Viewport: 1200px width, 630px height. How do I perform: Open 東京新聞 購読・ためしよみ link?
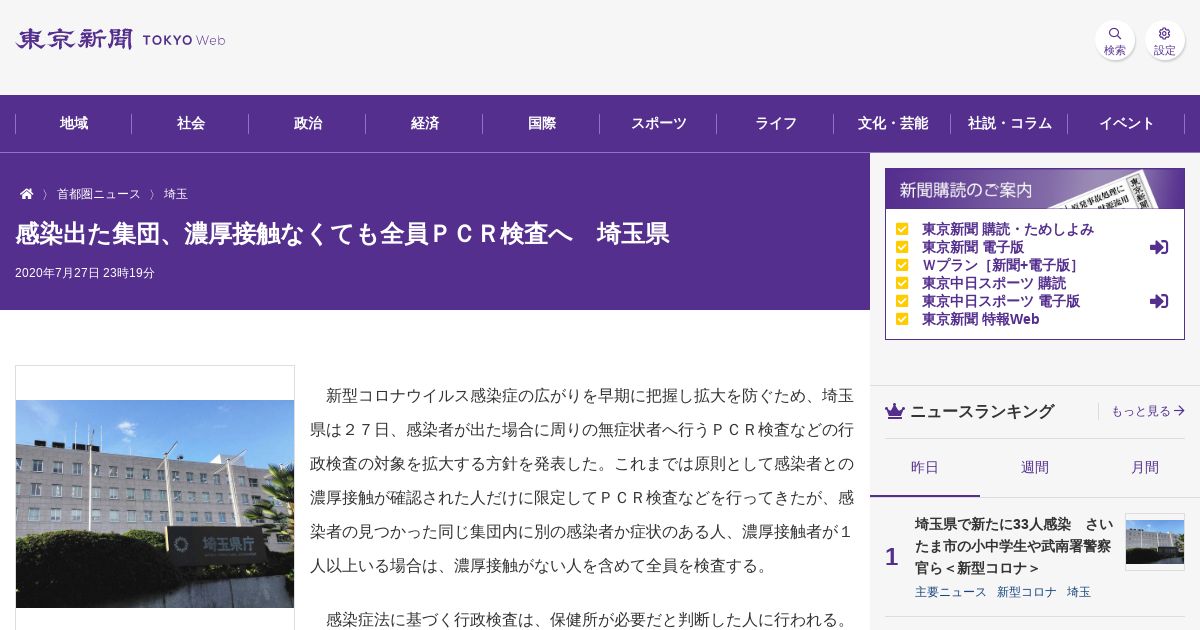1008,229
